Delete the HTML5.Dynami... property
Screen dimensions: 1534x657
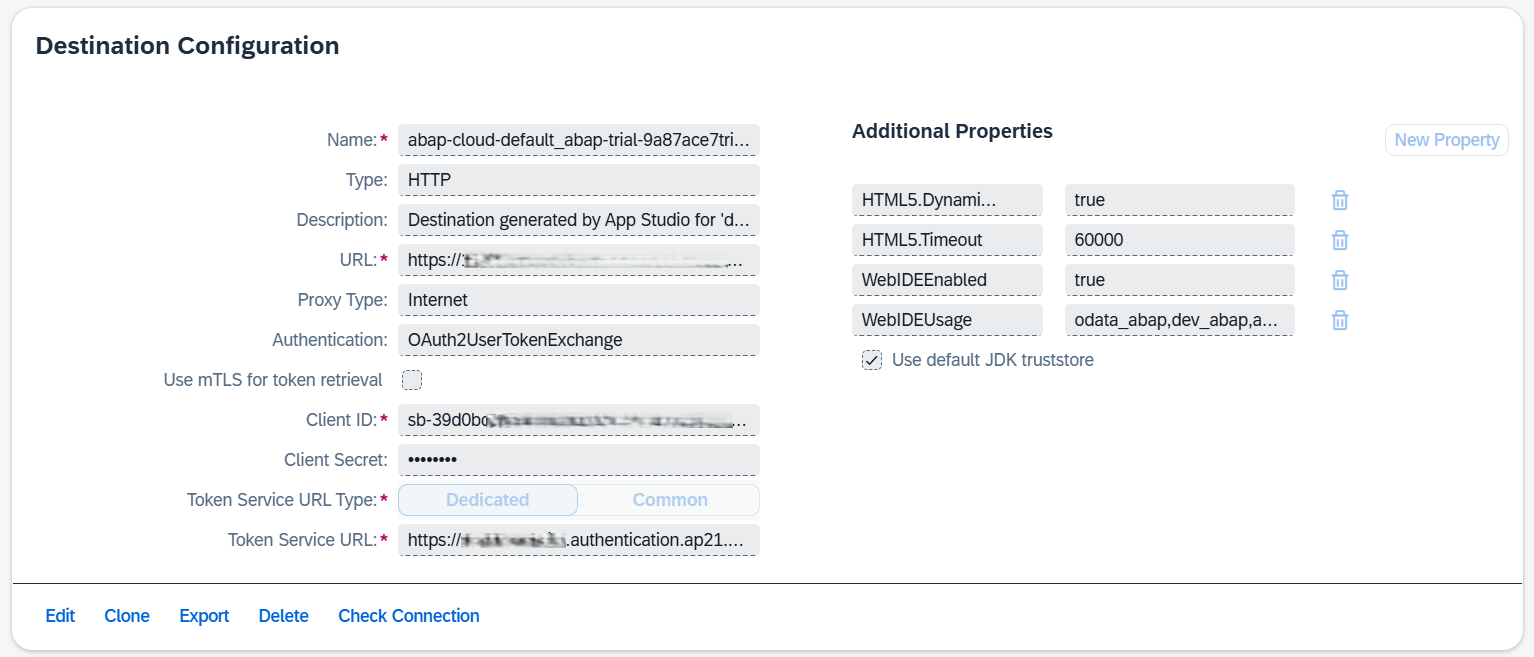[1339, 200]
